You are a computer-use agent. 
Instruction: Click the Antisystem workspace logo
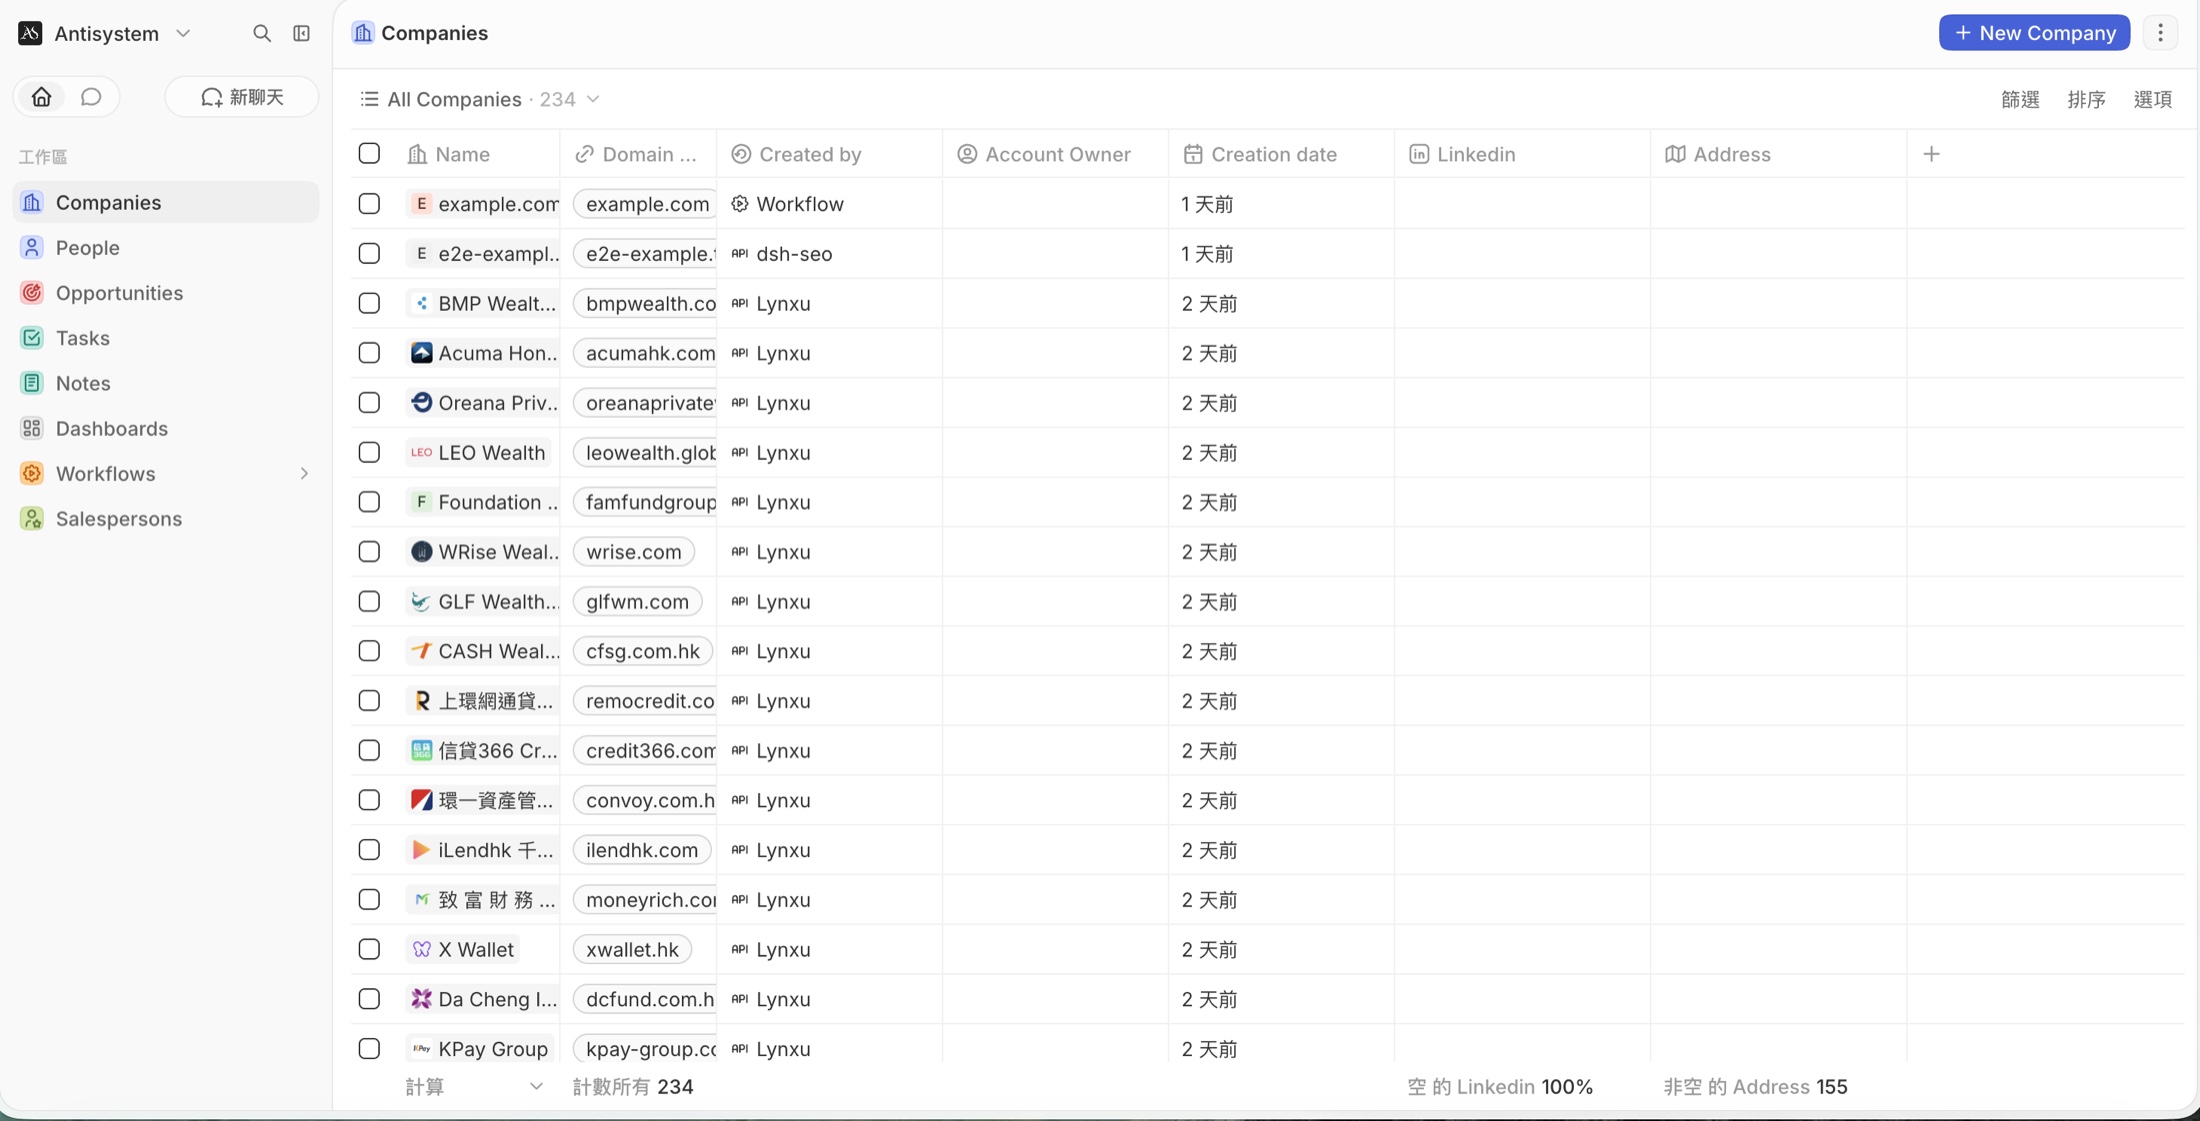tap(30, 33)
